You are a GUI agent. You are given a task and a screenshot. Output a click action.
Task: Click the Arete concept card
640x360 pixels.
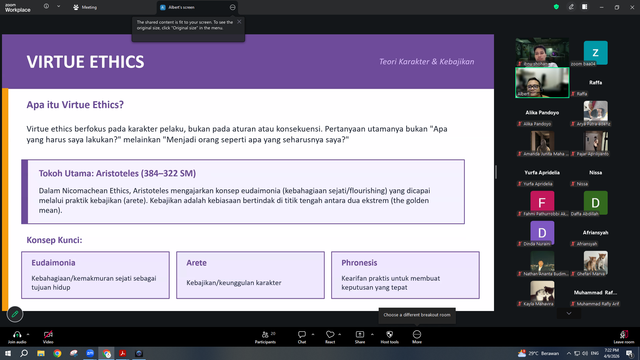pos(251,275)
